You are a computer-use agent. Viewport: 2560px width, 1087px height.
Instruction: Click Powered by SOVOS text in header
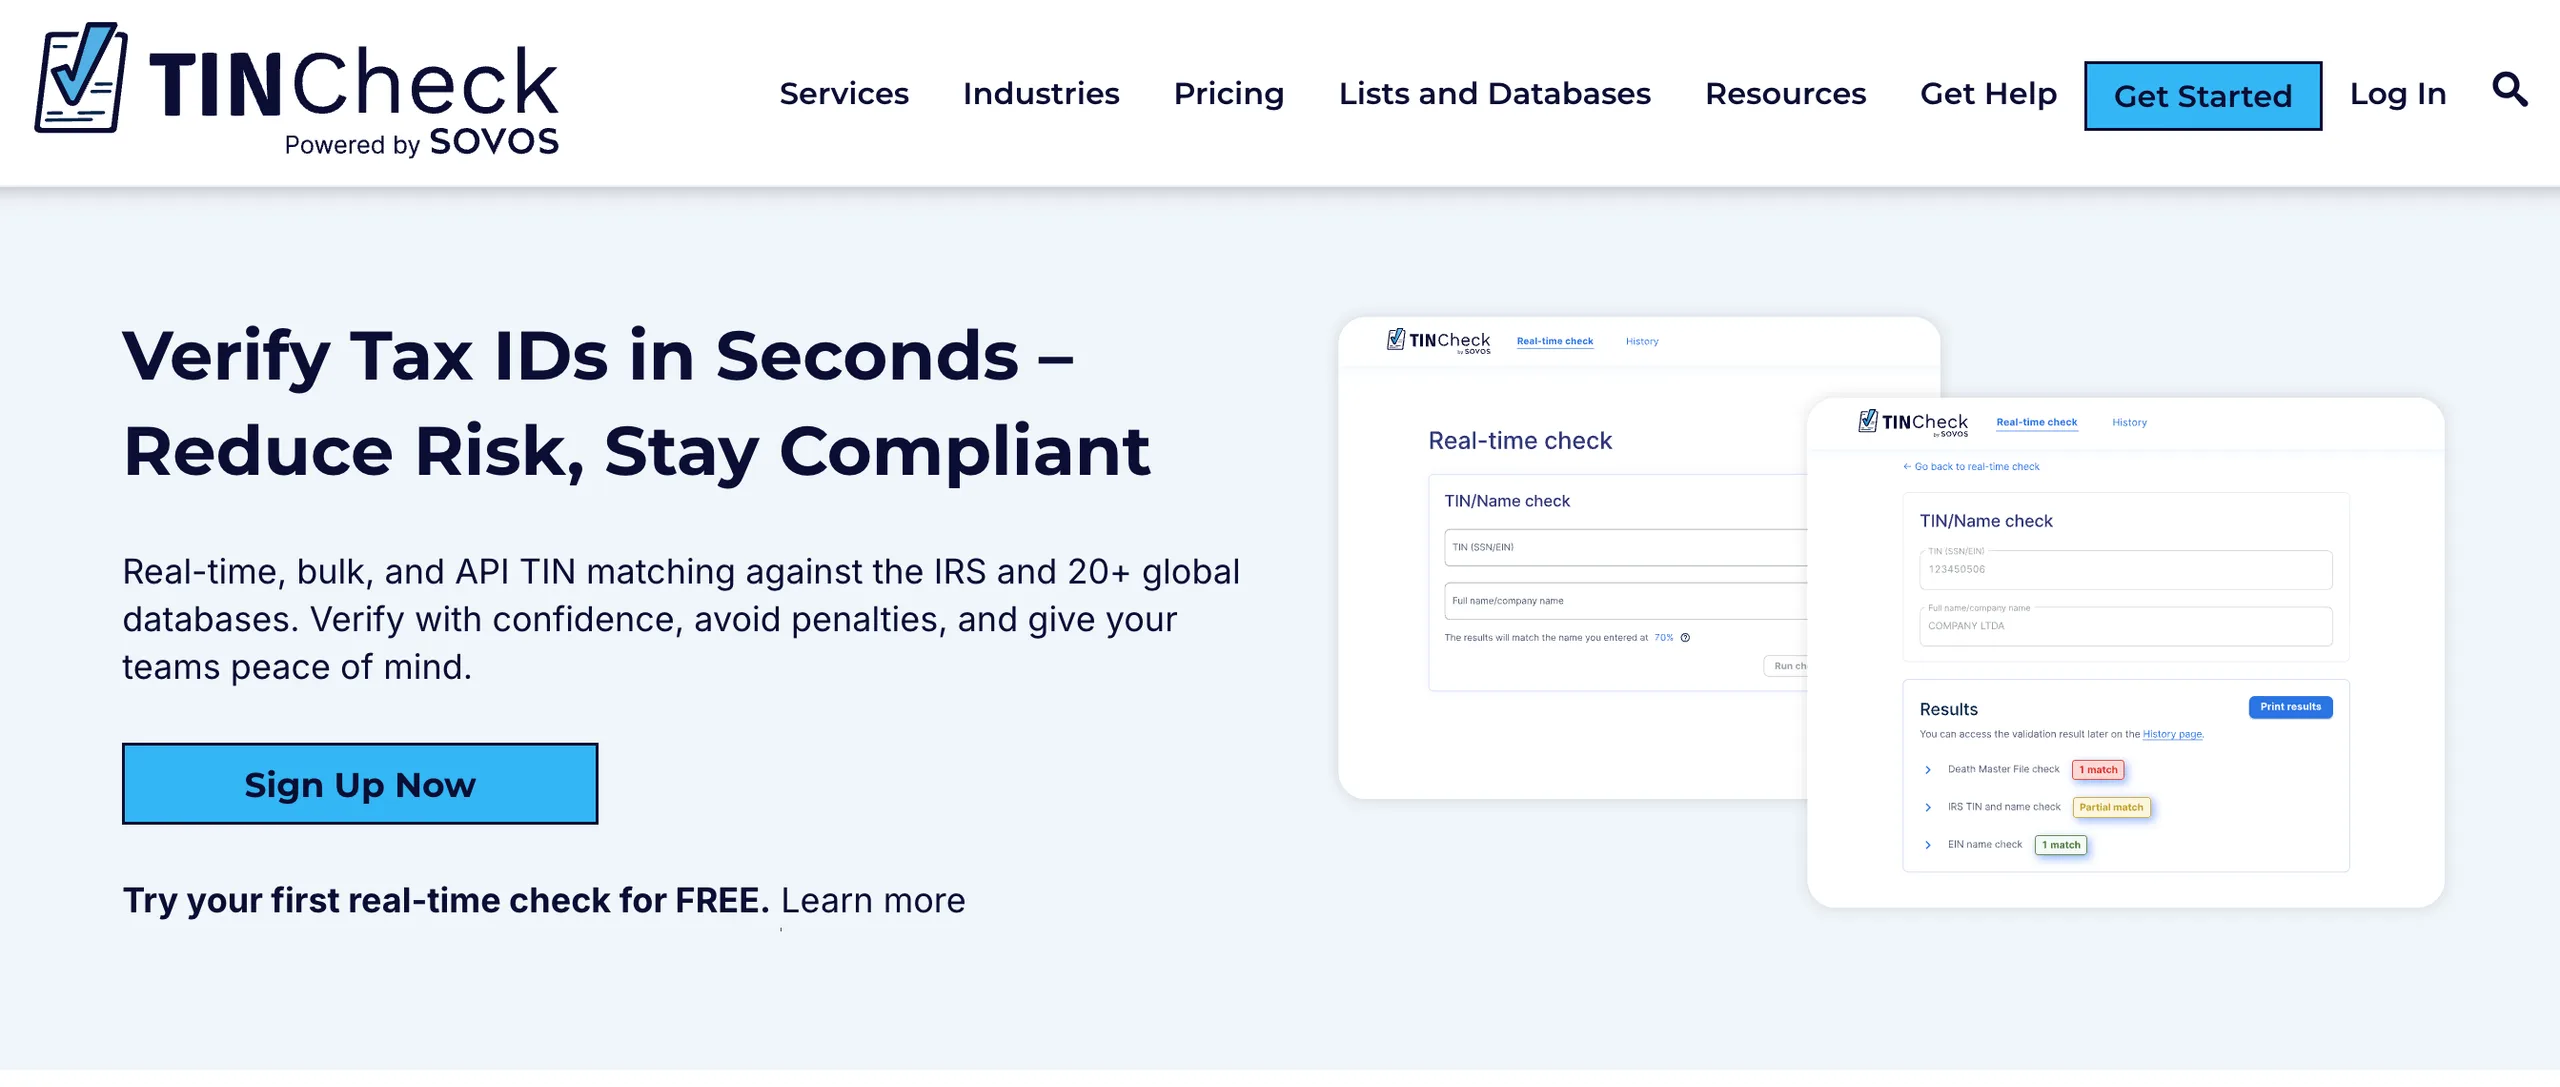pos(421,143)
